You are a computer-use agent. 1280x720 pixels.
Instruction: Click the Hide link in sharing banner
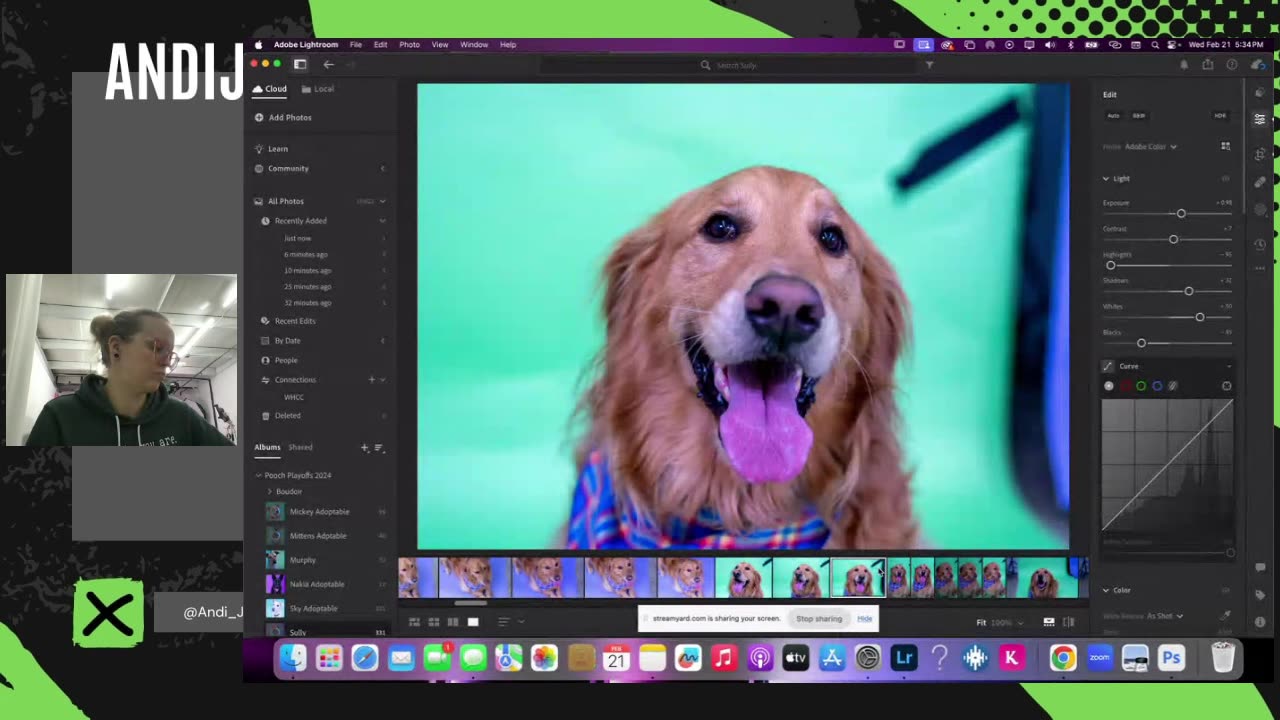(x=865, y=619)
